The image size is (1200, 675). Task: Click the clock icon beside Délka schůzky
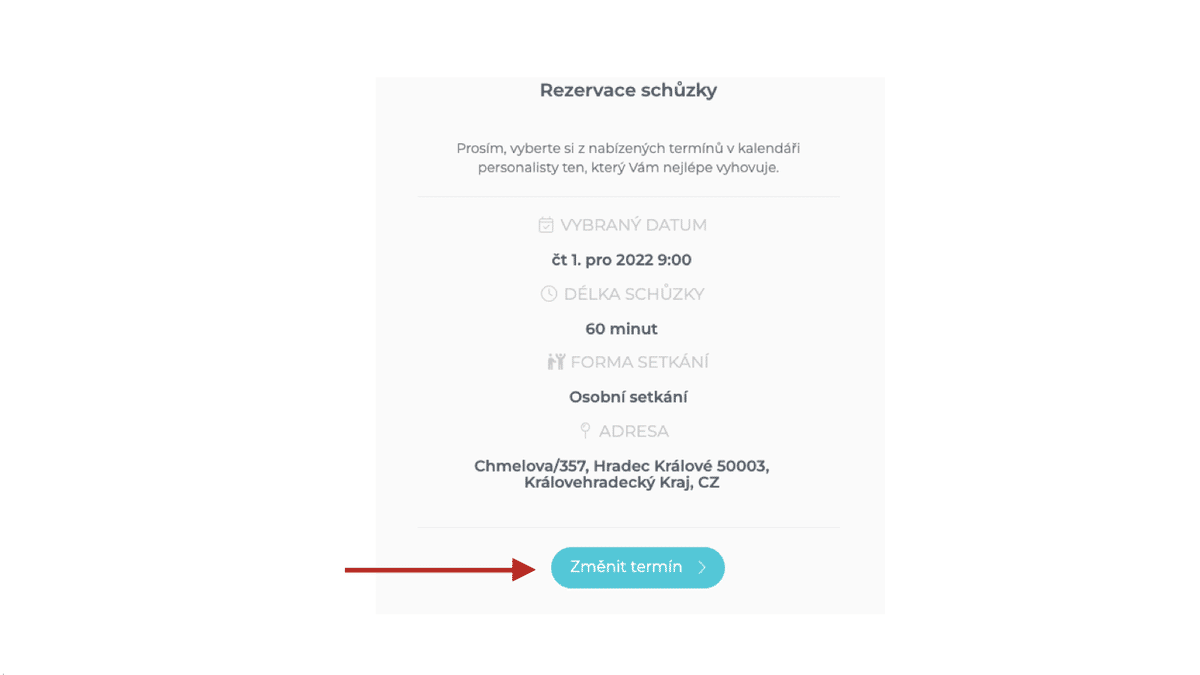point(549,294)
